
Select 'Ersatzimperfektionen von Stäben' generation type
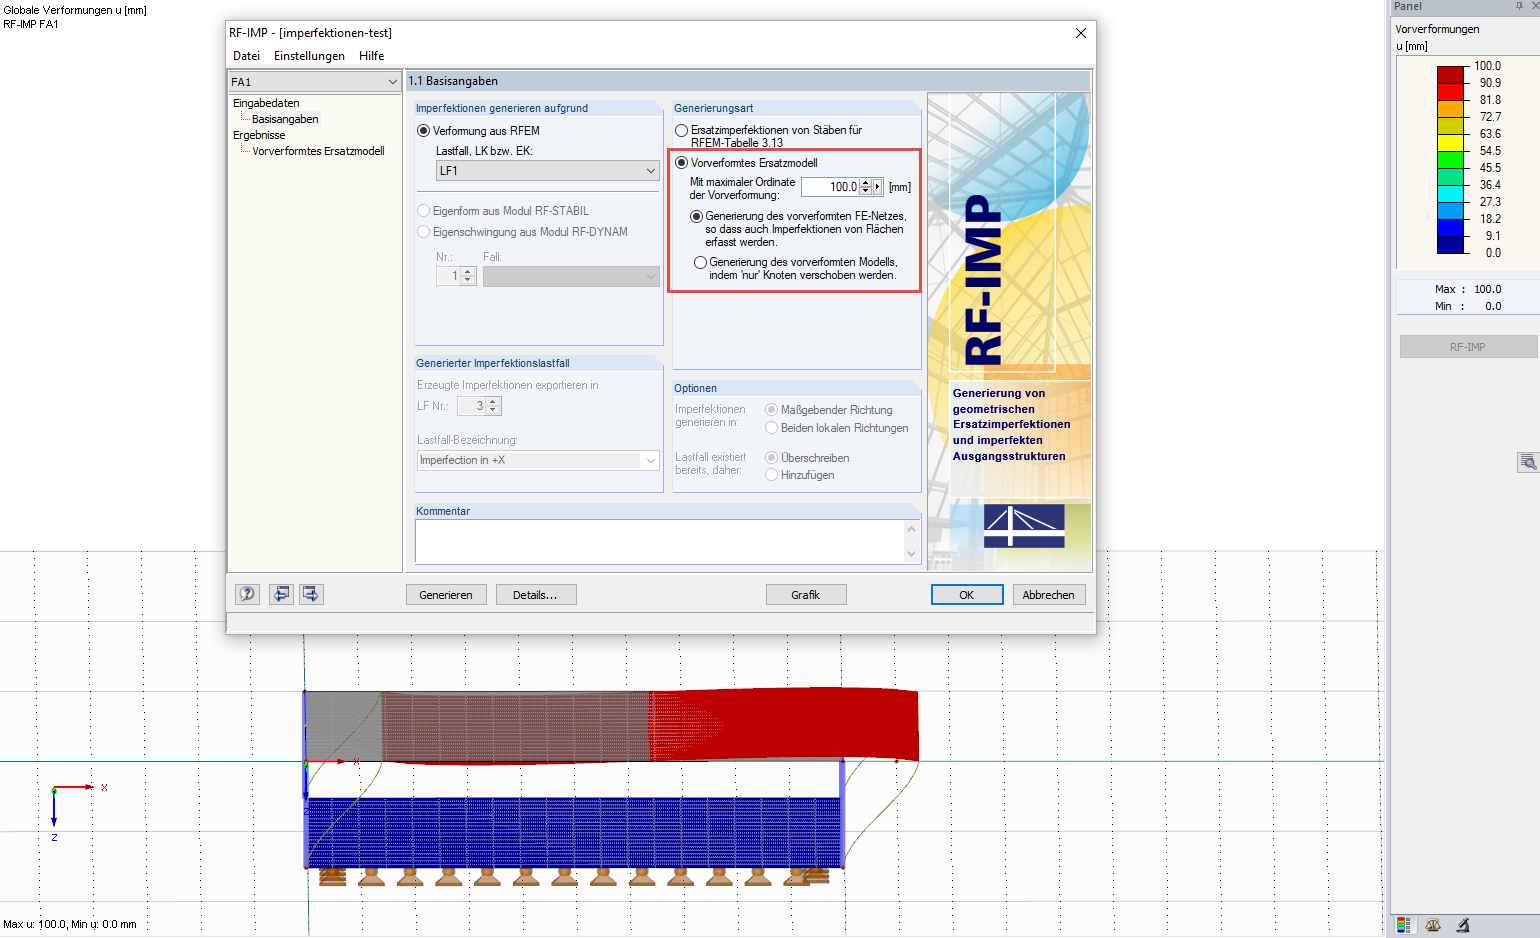[682, 129]
